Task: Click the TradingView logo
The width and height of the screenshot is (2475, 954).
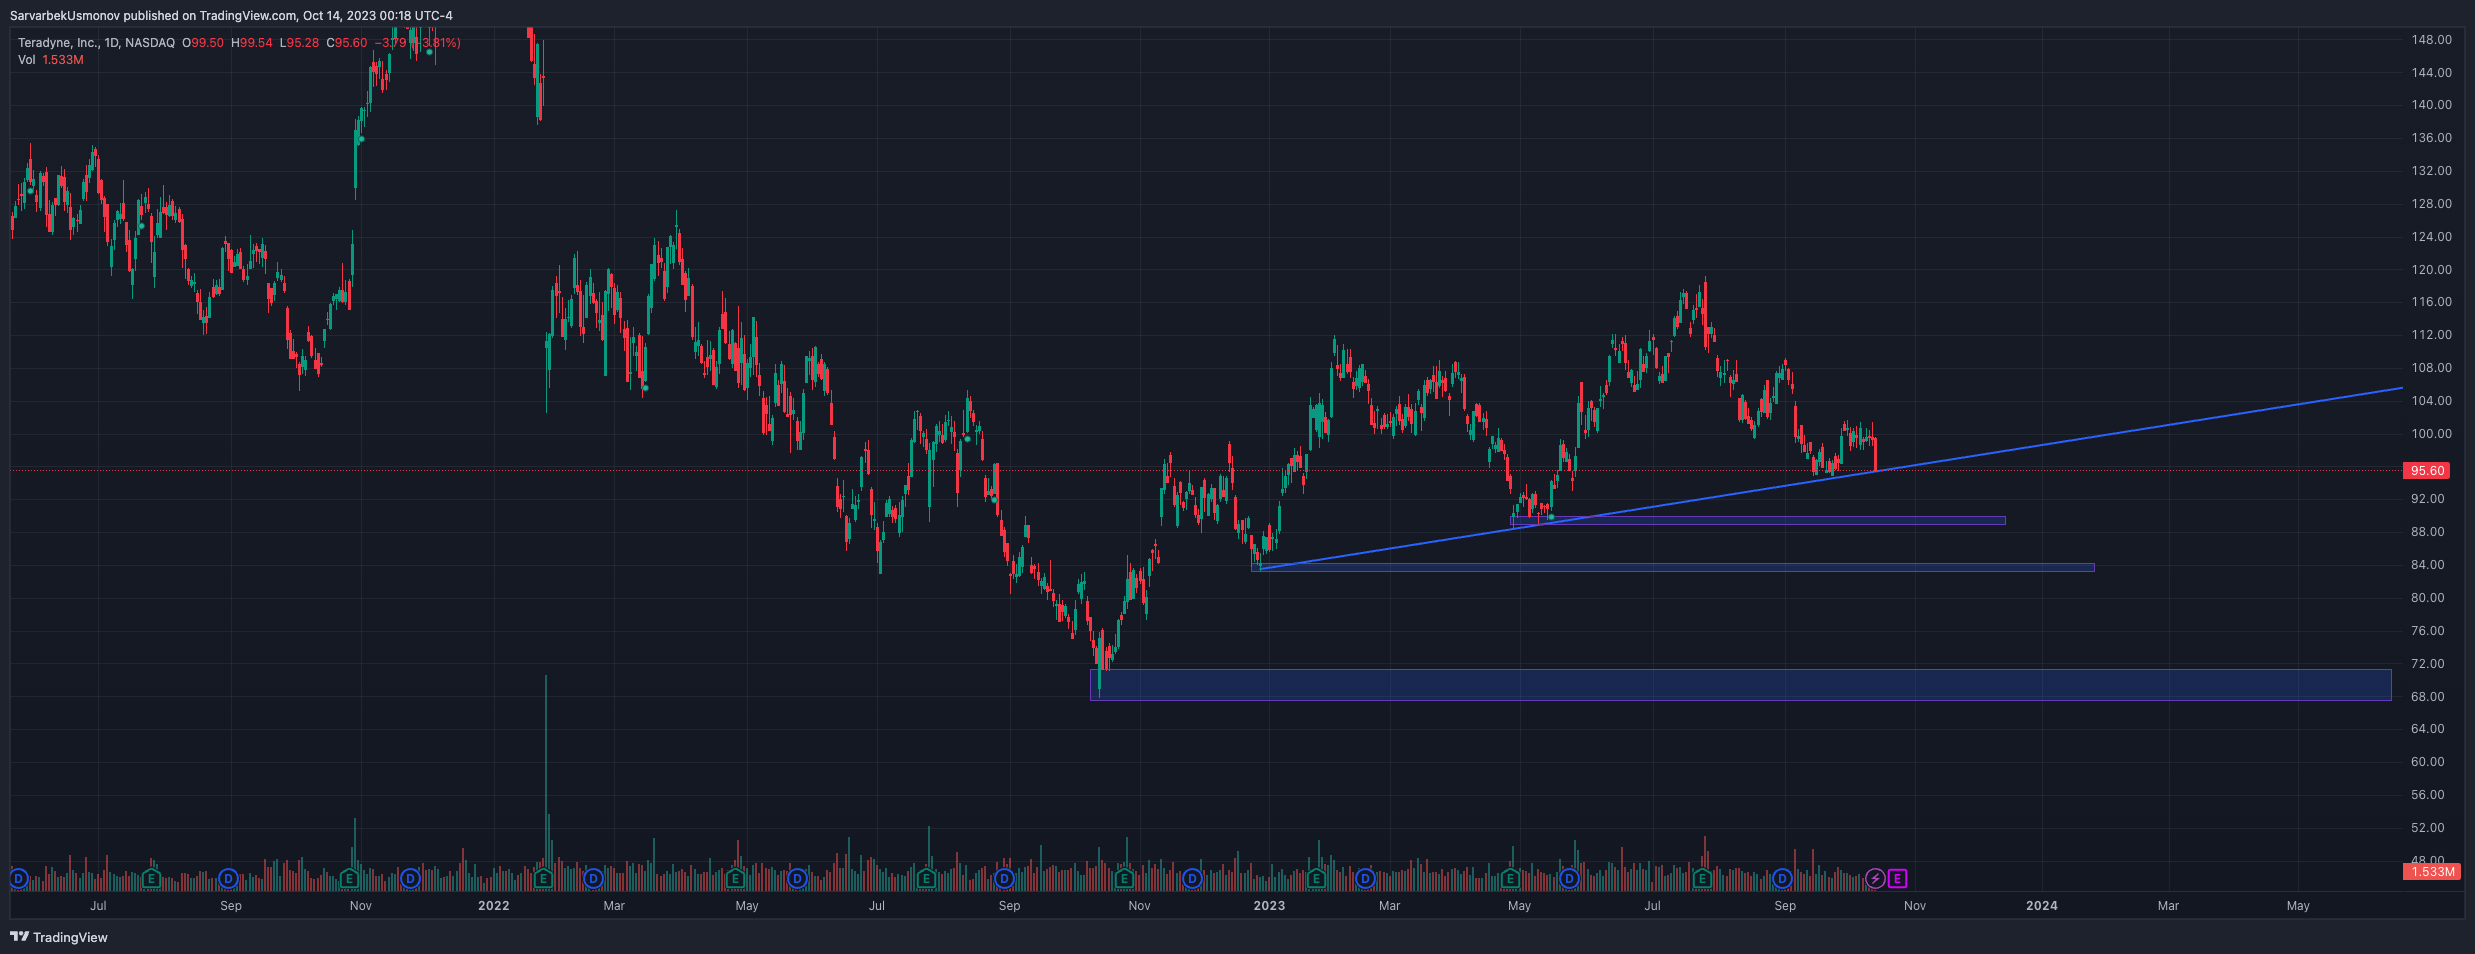Action: click(x=59, y=937)
